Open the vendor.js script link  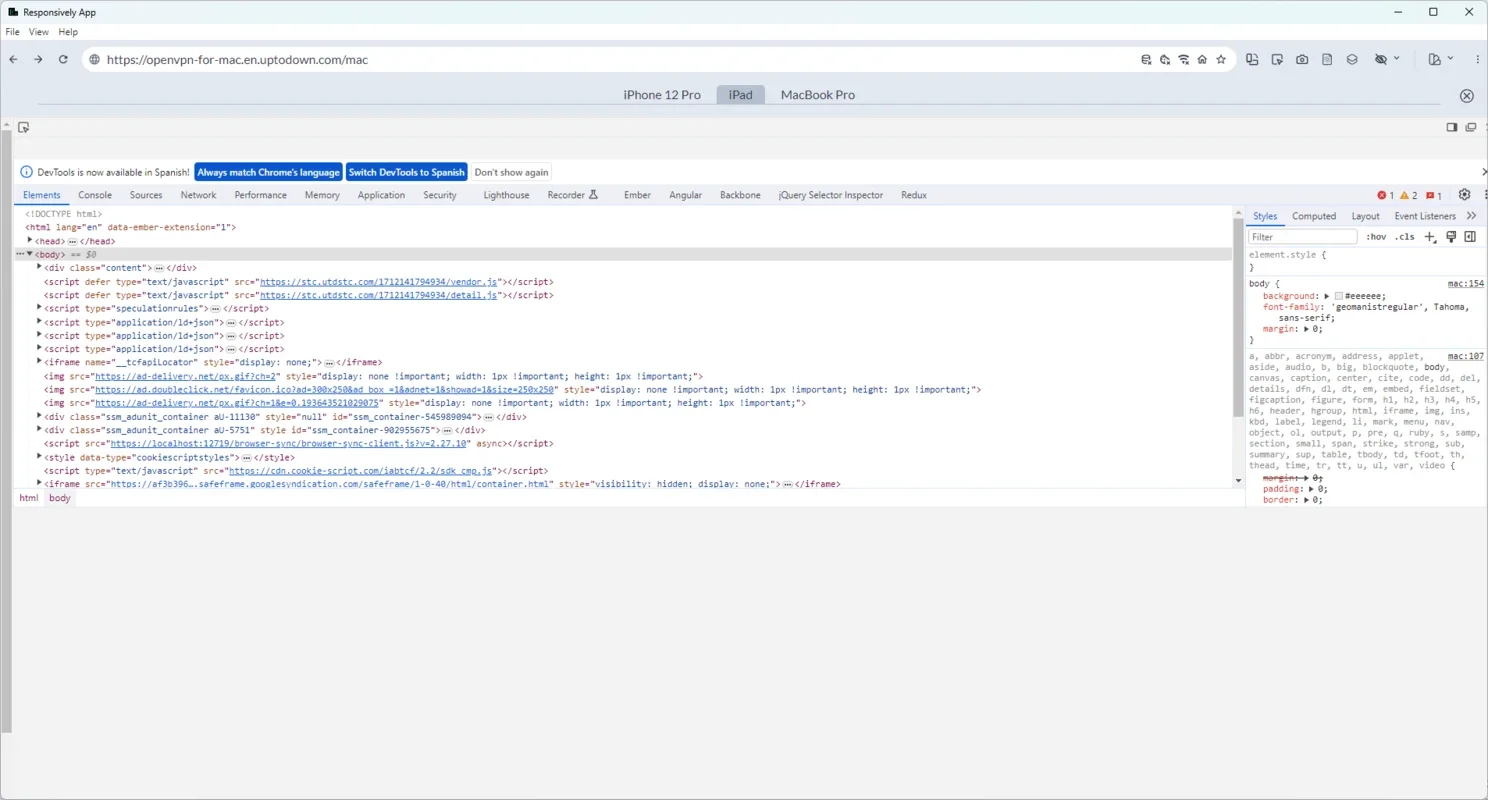(x=379, y=282)
